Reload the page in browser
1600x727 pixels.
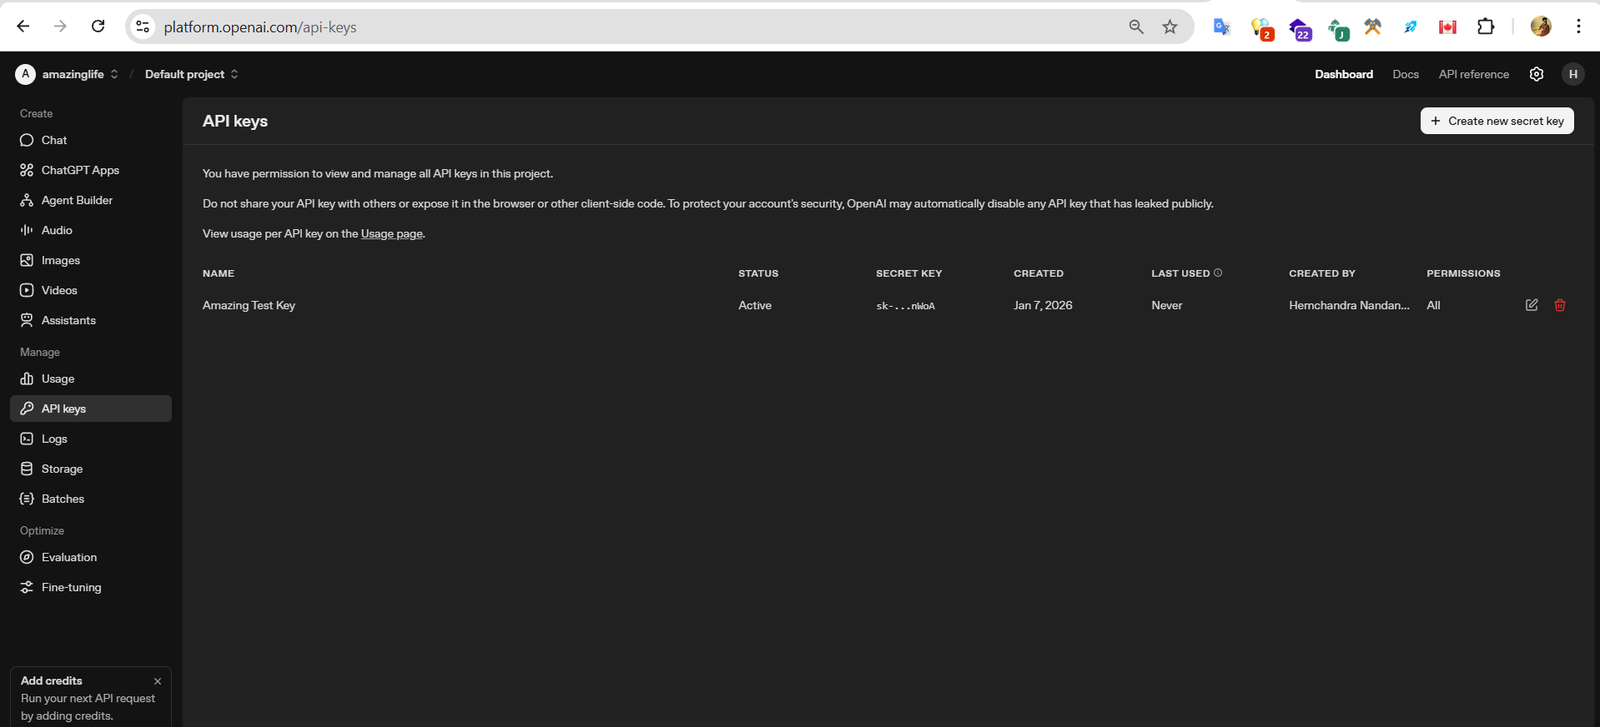(98, 27)
